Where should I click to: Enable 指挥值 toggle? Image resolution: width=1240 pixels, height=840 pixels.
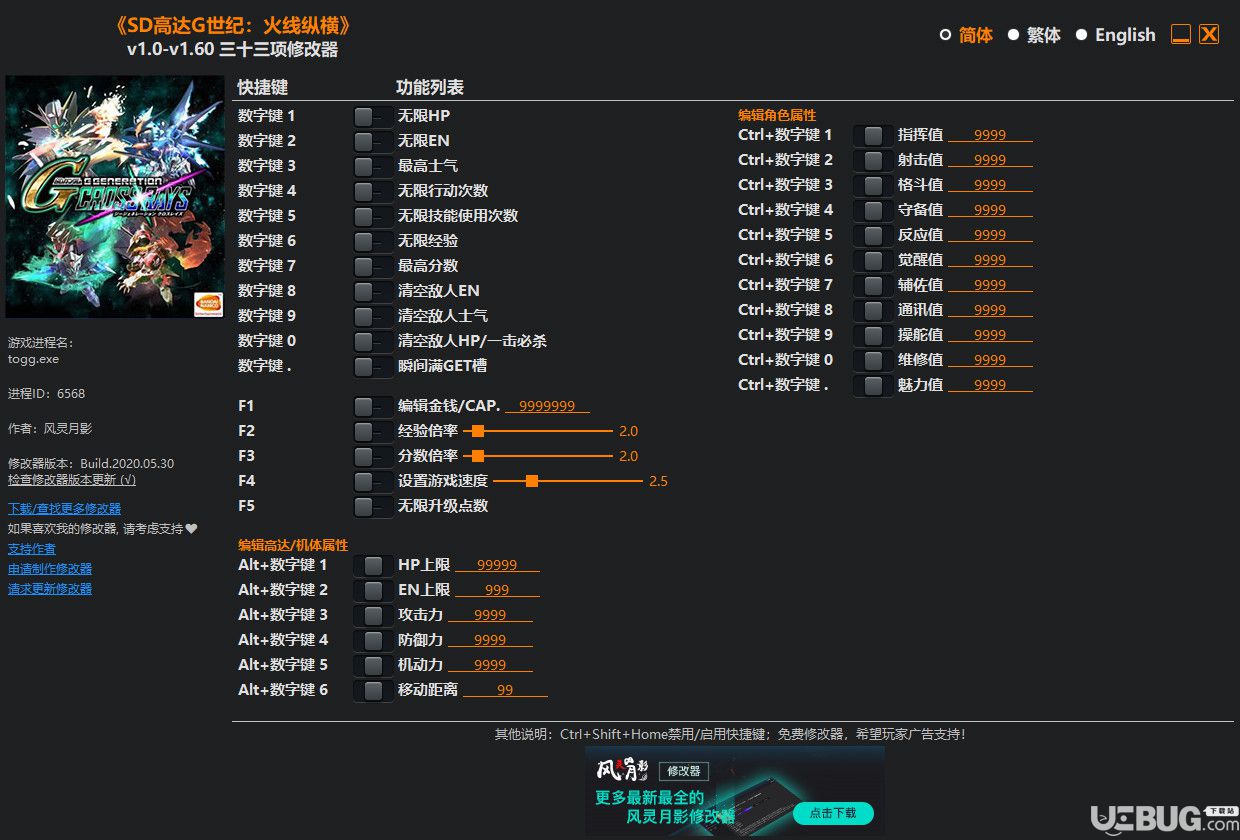tap(873, 135)
